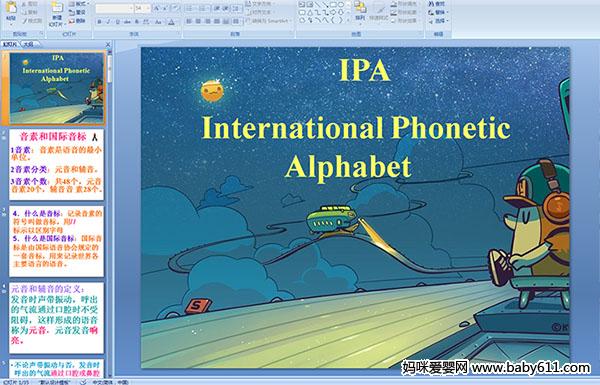The height and width of the screenshot is (385, 600).
Task: Apply distributed alignment
Action: pyautogui.click(x=226, y=21)
